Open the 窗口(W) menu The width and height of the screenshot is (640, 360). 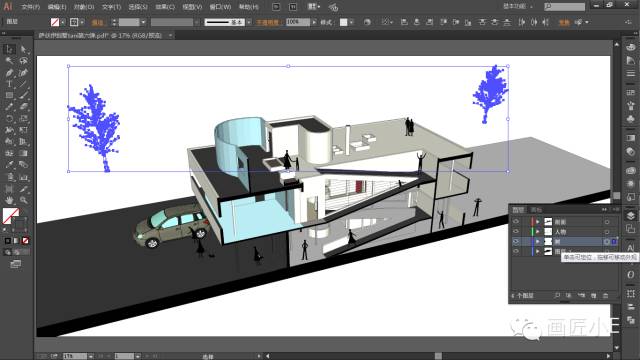point(220,7)
